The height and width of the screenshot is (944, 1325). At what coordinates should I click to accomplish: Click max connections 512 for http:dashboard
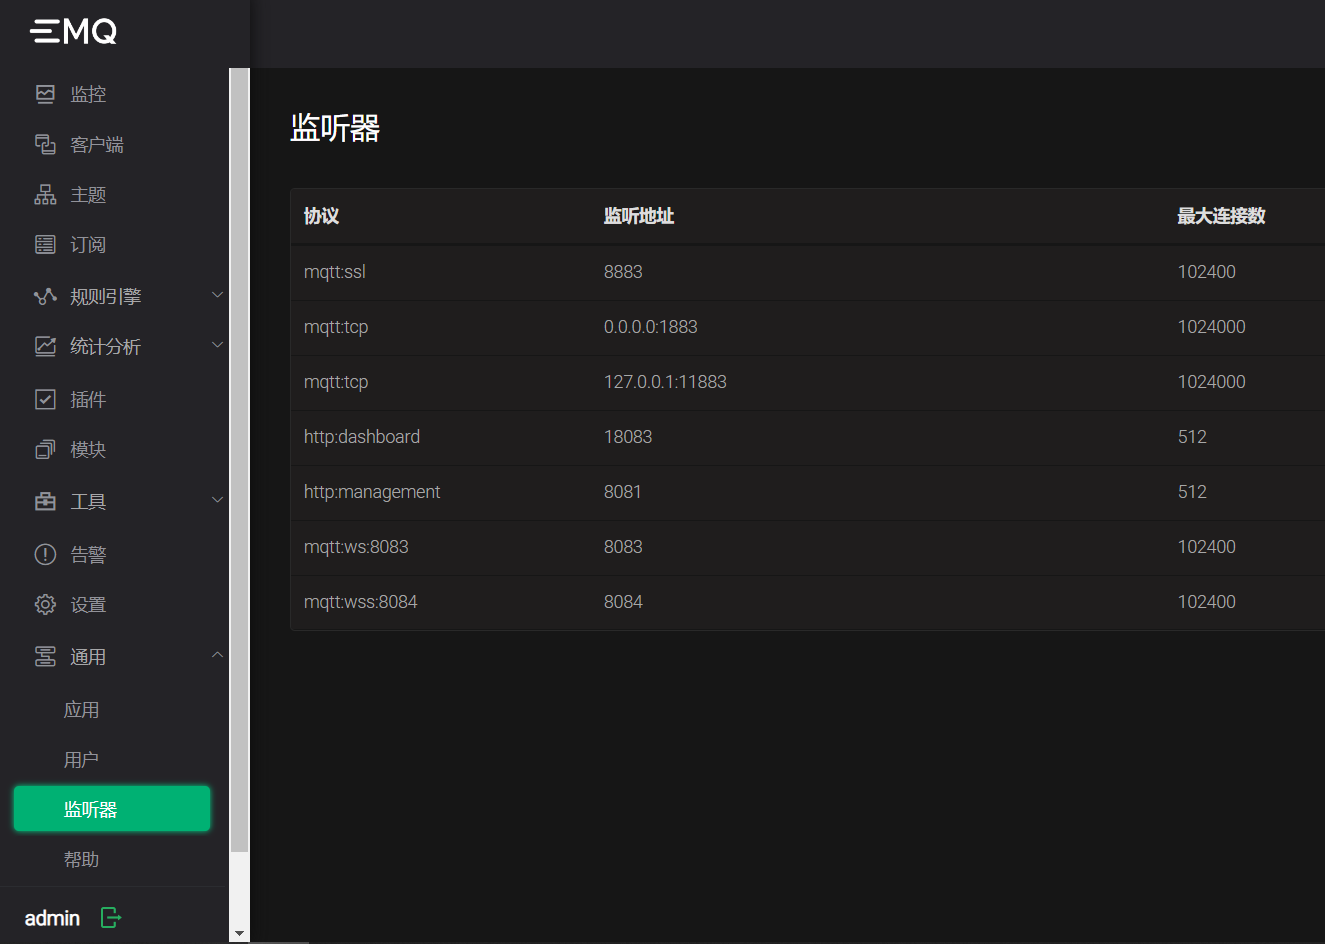click(x=1192, y=437)
